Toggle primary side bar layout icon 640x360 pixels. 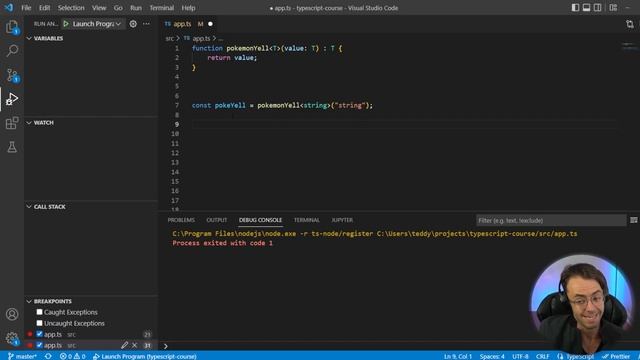(575, 8)
